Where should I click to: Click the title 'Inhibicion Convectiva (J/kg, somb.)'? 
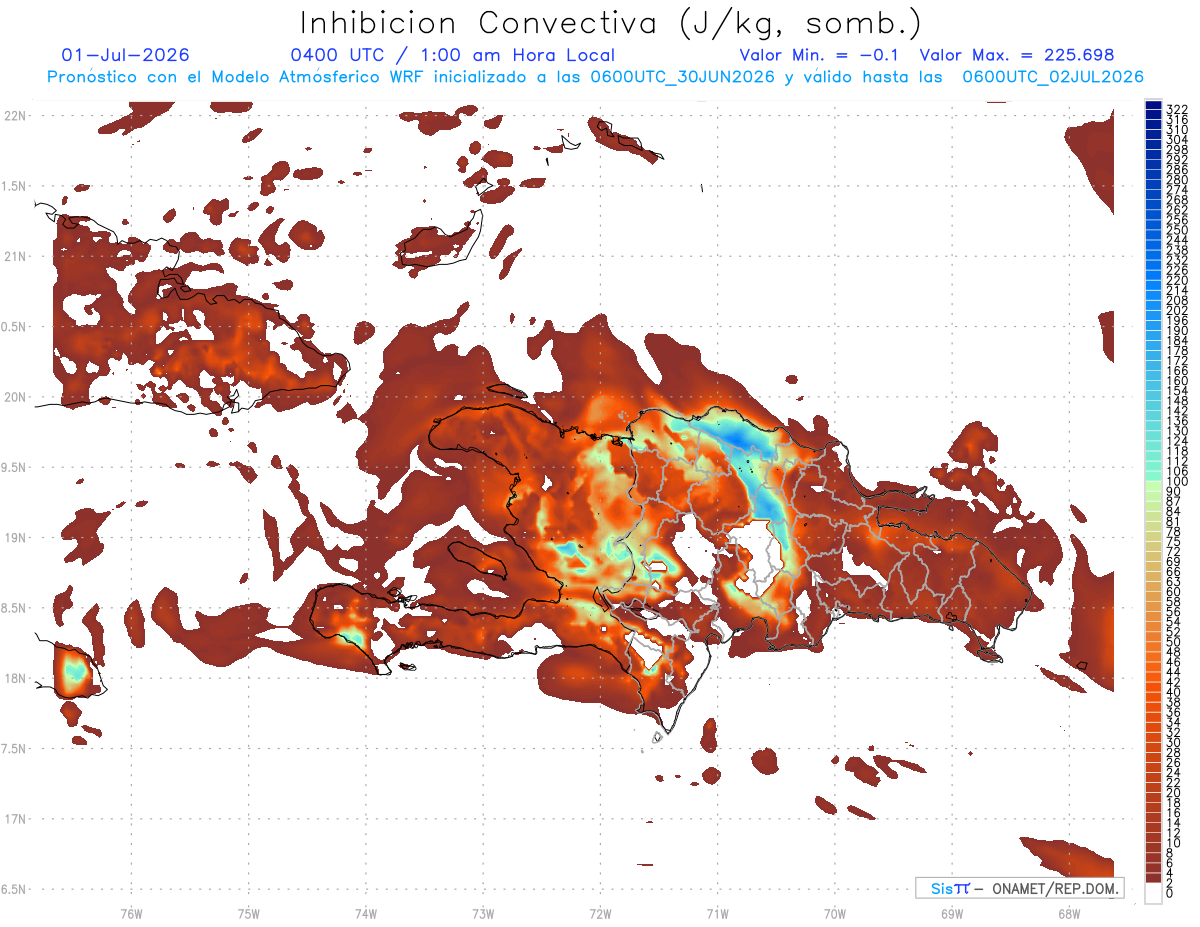point(611,23)
